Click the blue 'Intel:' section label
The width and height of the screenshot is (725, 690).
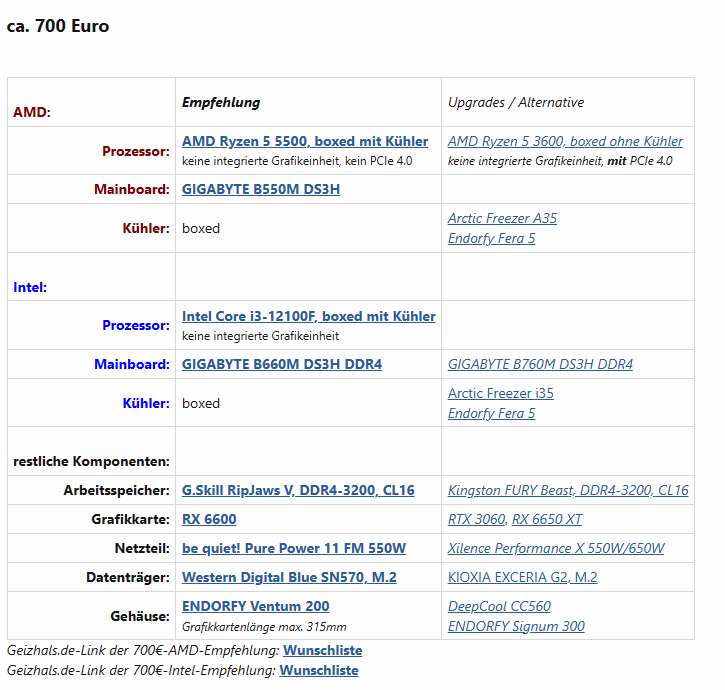point(30,287)
